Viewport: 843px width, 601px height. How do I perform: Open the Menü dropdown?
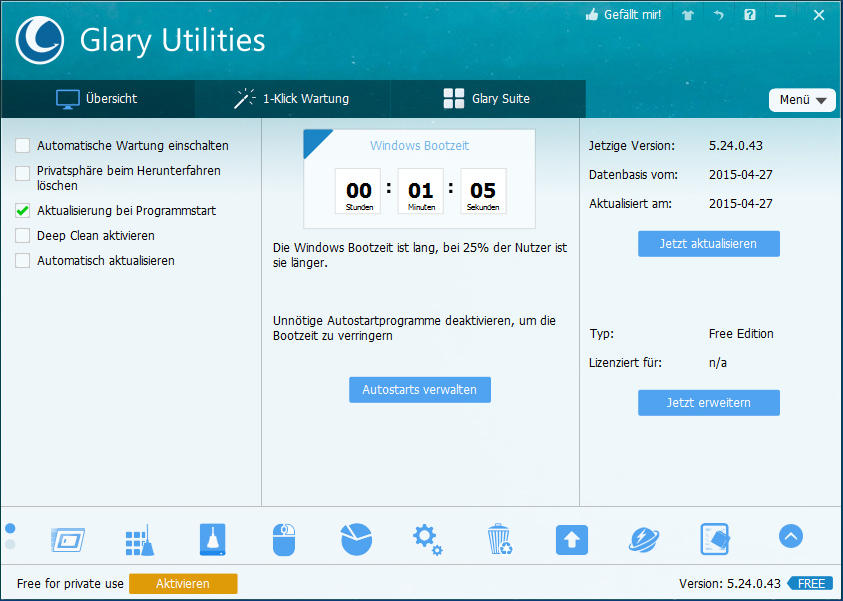802,100
